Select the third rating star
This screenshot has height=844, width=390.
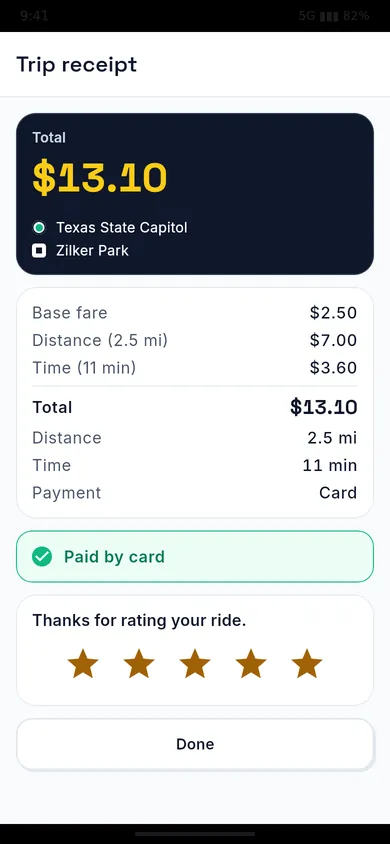pyautogui.click(x=195, y=663)
